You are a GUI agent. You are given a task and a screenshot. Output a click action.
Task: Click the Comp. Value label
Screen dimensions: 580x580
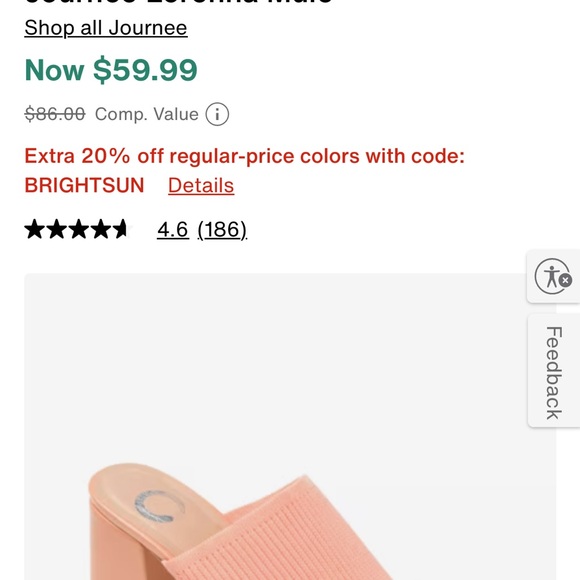[146, 114]
